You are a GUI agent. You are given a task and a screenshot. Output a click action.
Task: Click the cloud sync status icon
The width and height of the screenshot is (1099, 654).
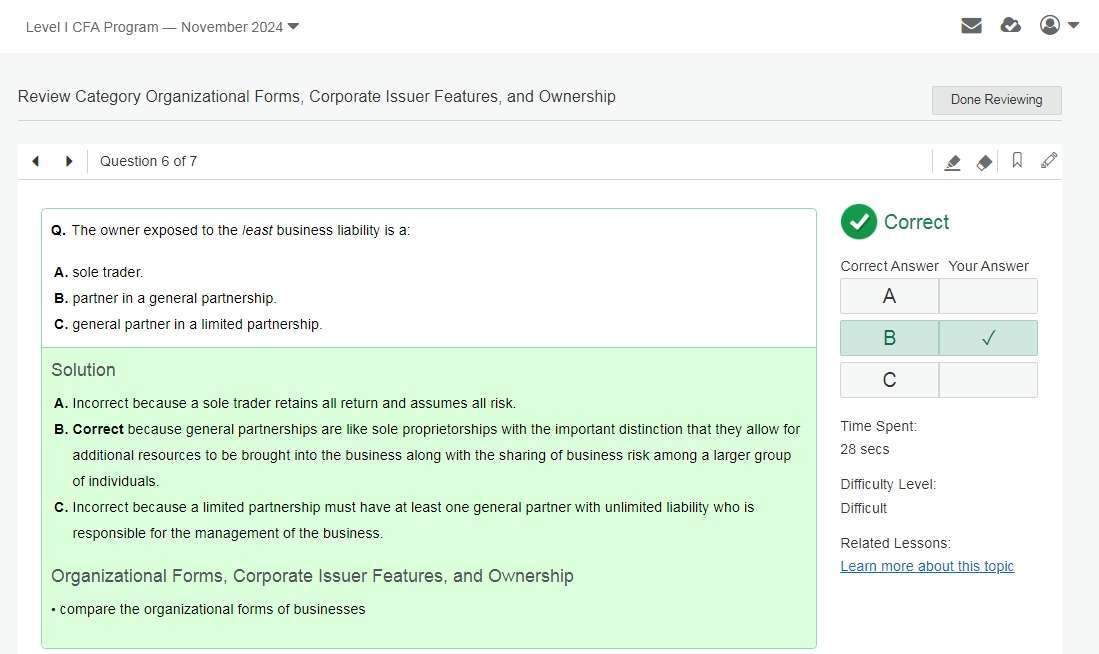coord(1011,26)
